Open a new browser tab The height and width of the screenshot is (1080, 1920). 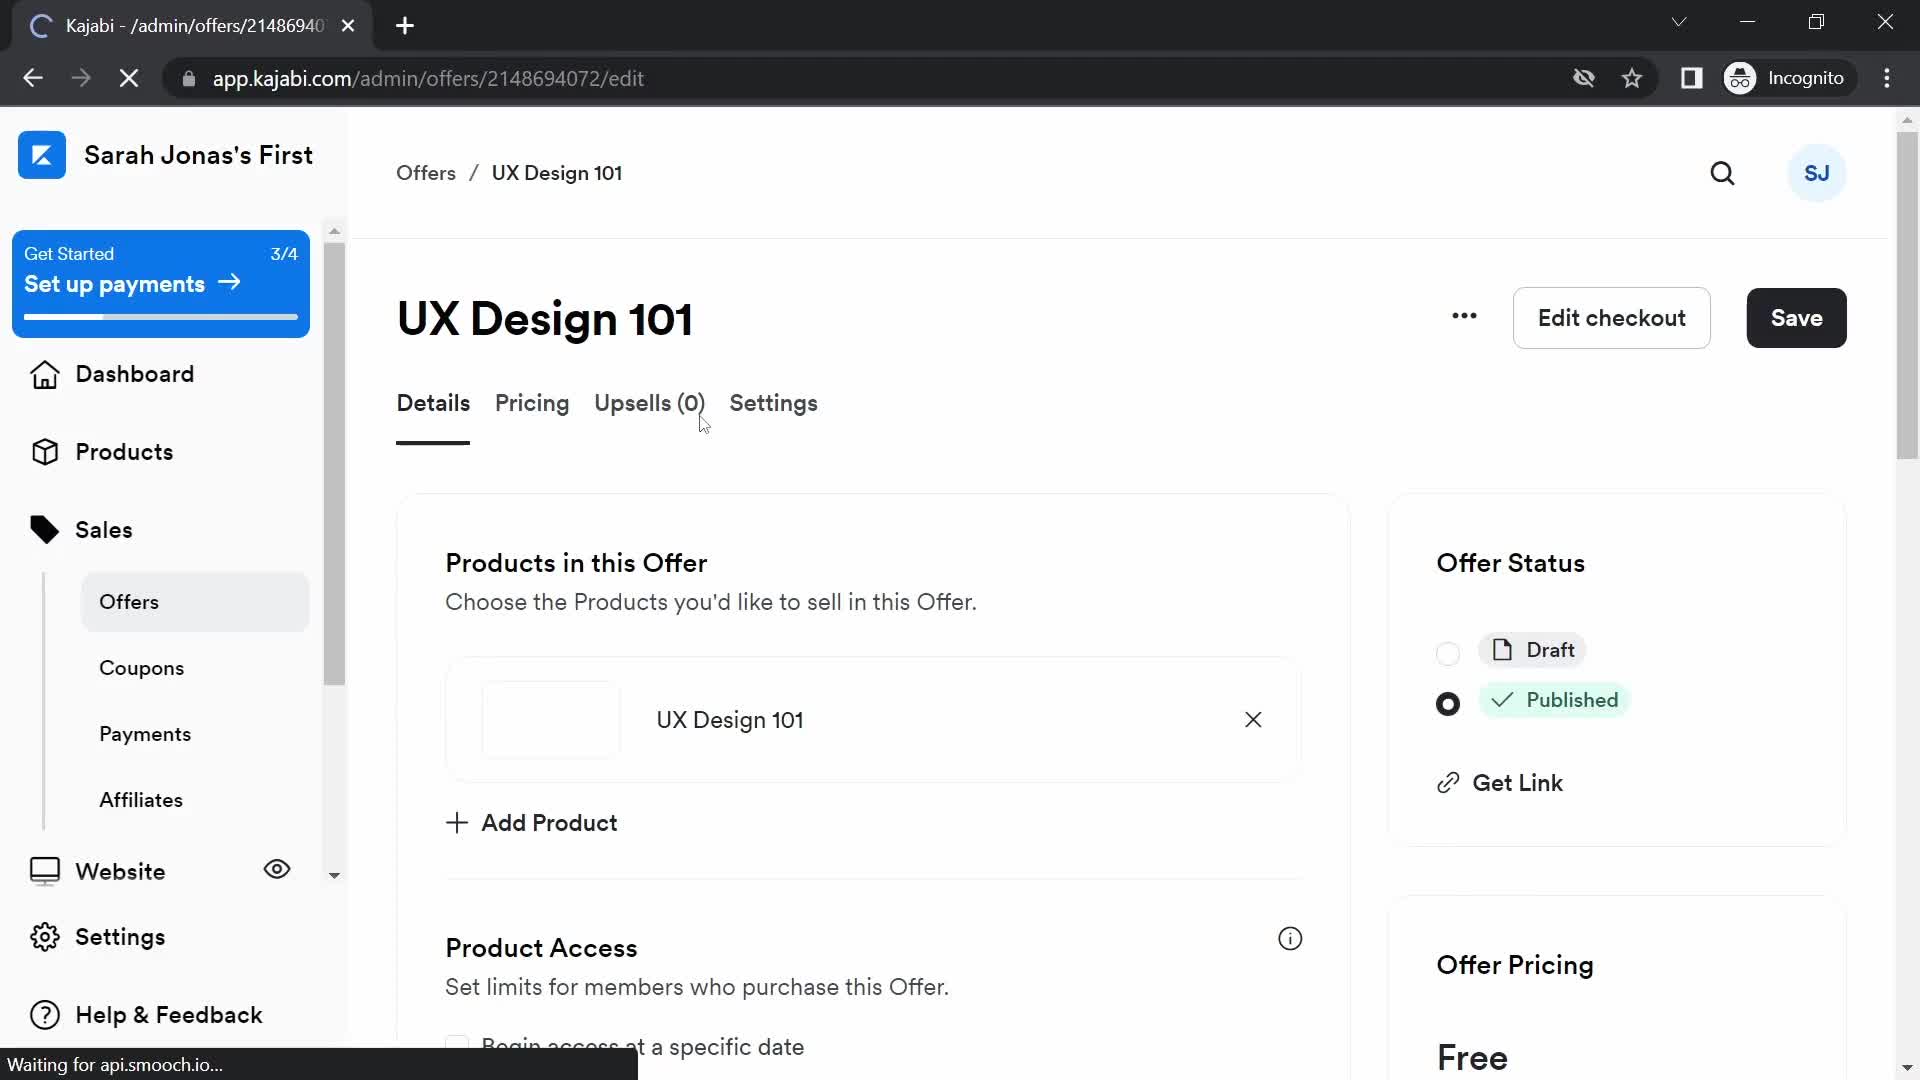[405, 26]
